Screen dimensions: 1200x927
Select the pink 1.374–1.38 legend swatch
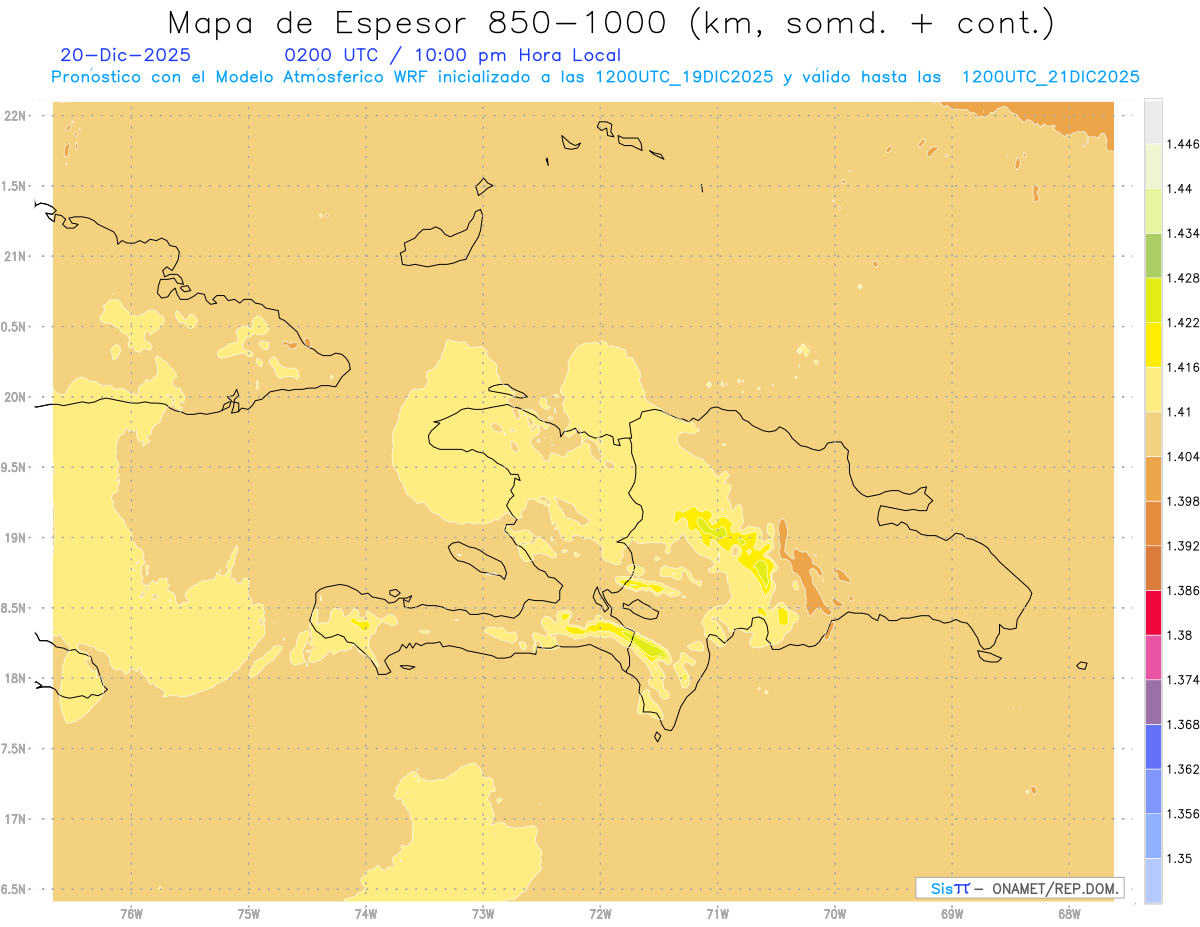(x=1153, y=657)
